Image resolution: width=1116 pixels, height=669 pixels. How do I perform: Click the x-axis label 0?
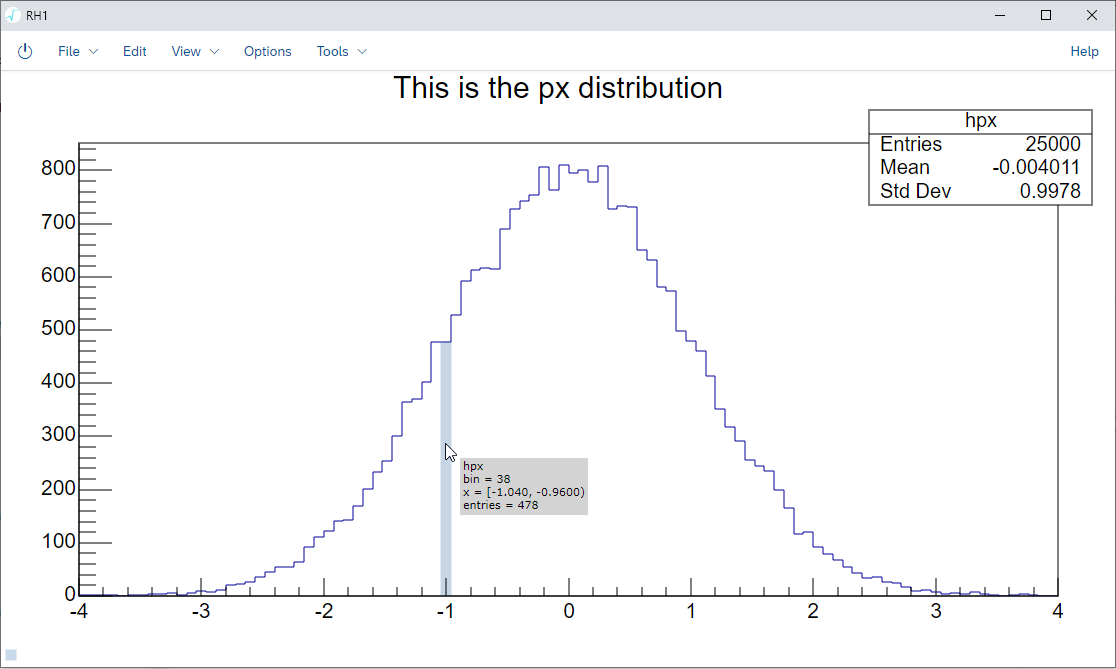pos(568,611)
